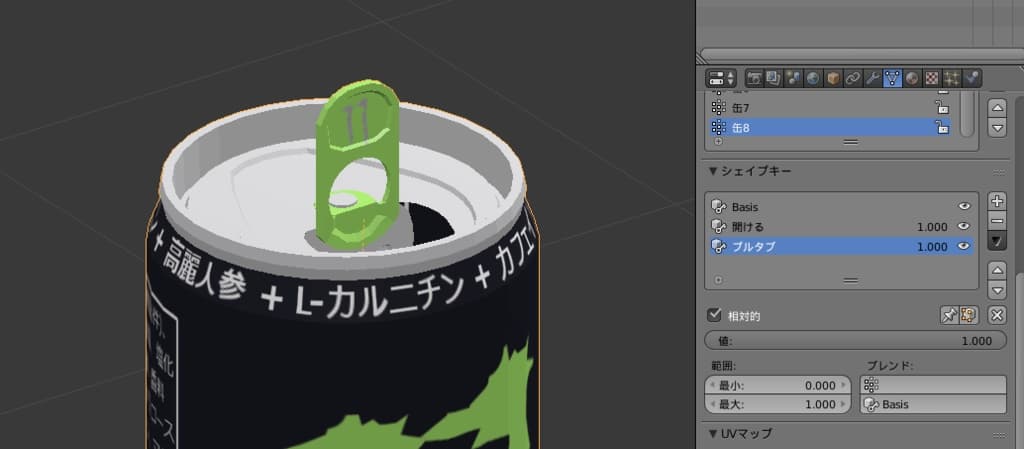
Task: Open the Material properties tab (sphere icon)
Action: click(x=912, y=78)
